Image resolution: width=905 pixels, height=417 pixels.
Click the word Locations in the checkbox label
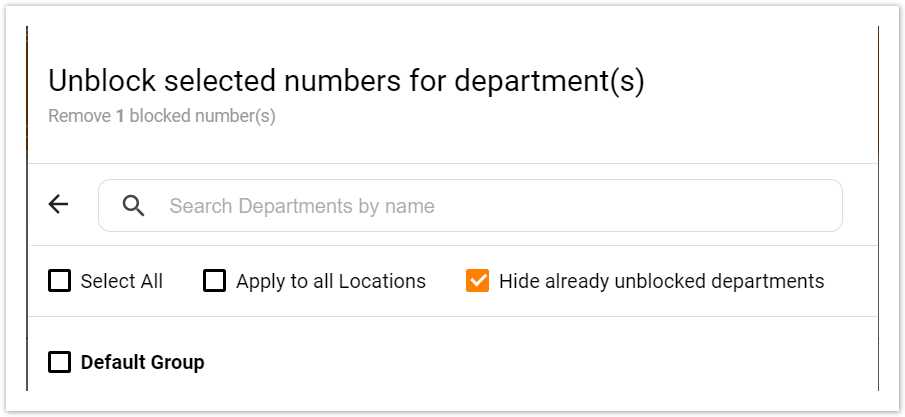382,281
